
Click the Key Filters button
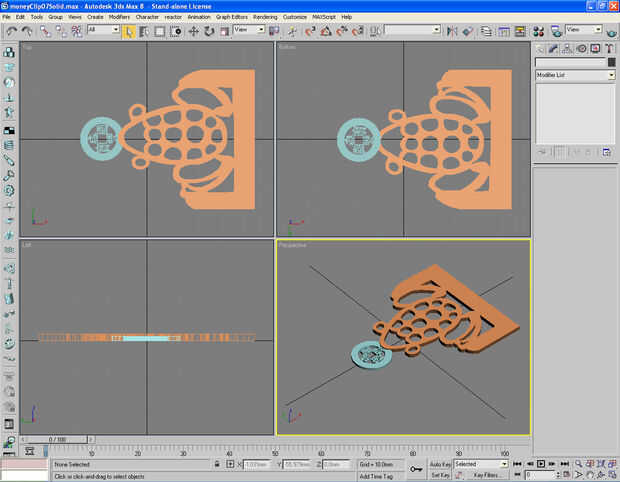[486, 475]
